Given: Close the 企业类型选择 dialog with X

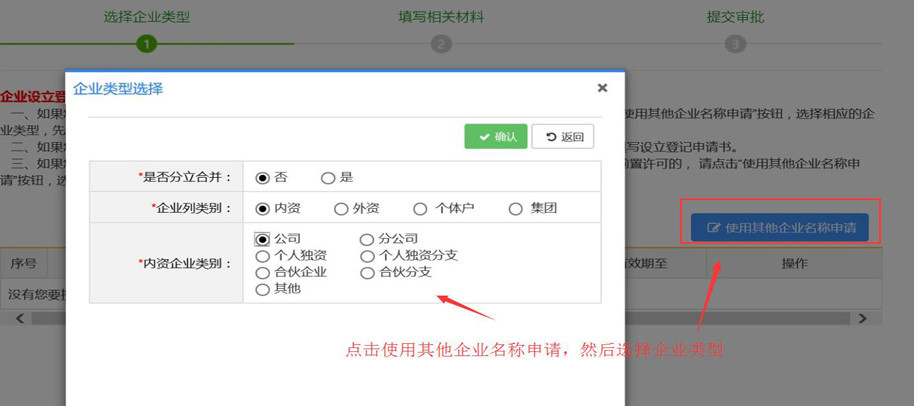Looking at the screenshot, I should pos(602,88).
